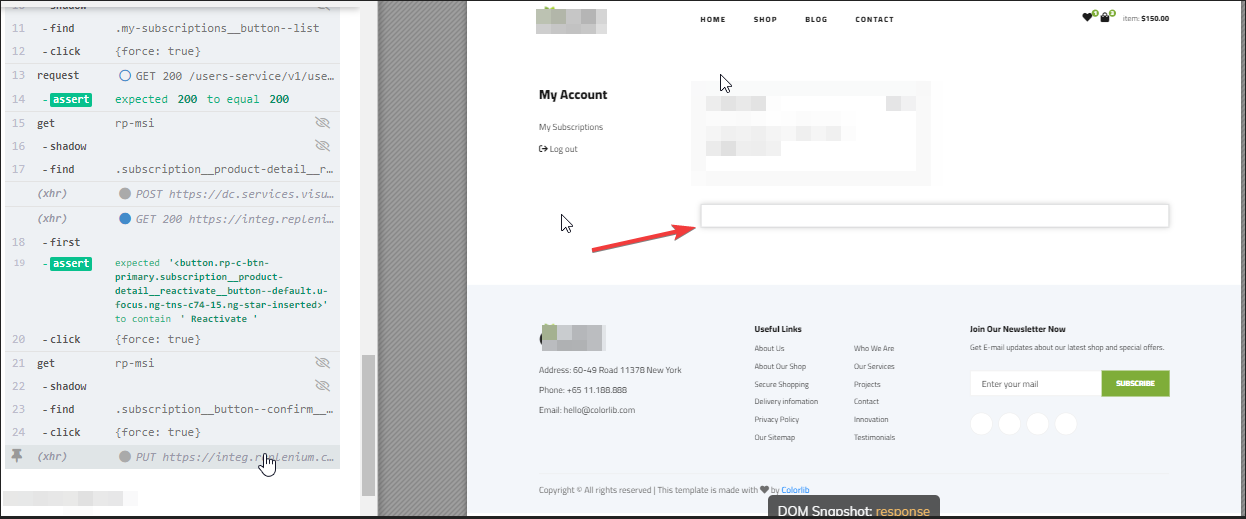
Task: Click the eye-slash icon on command 16 shadow
Action: [322, 146]
